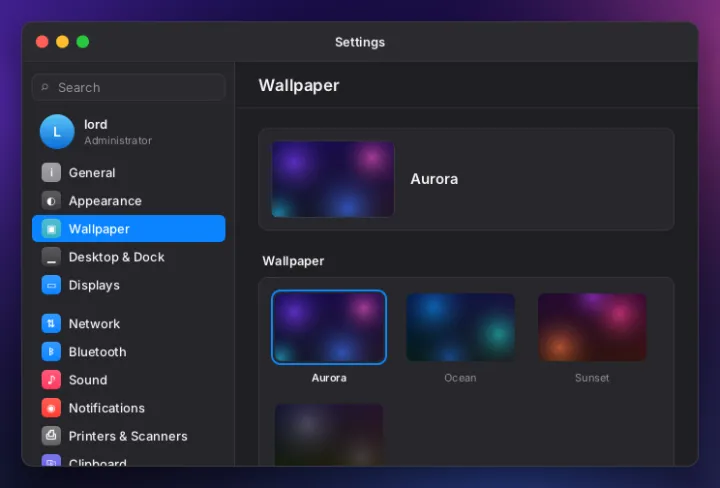Open Network settings
This screenshot has width=720, height=488.
[x=129, y=324]
